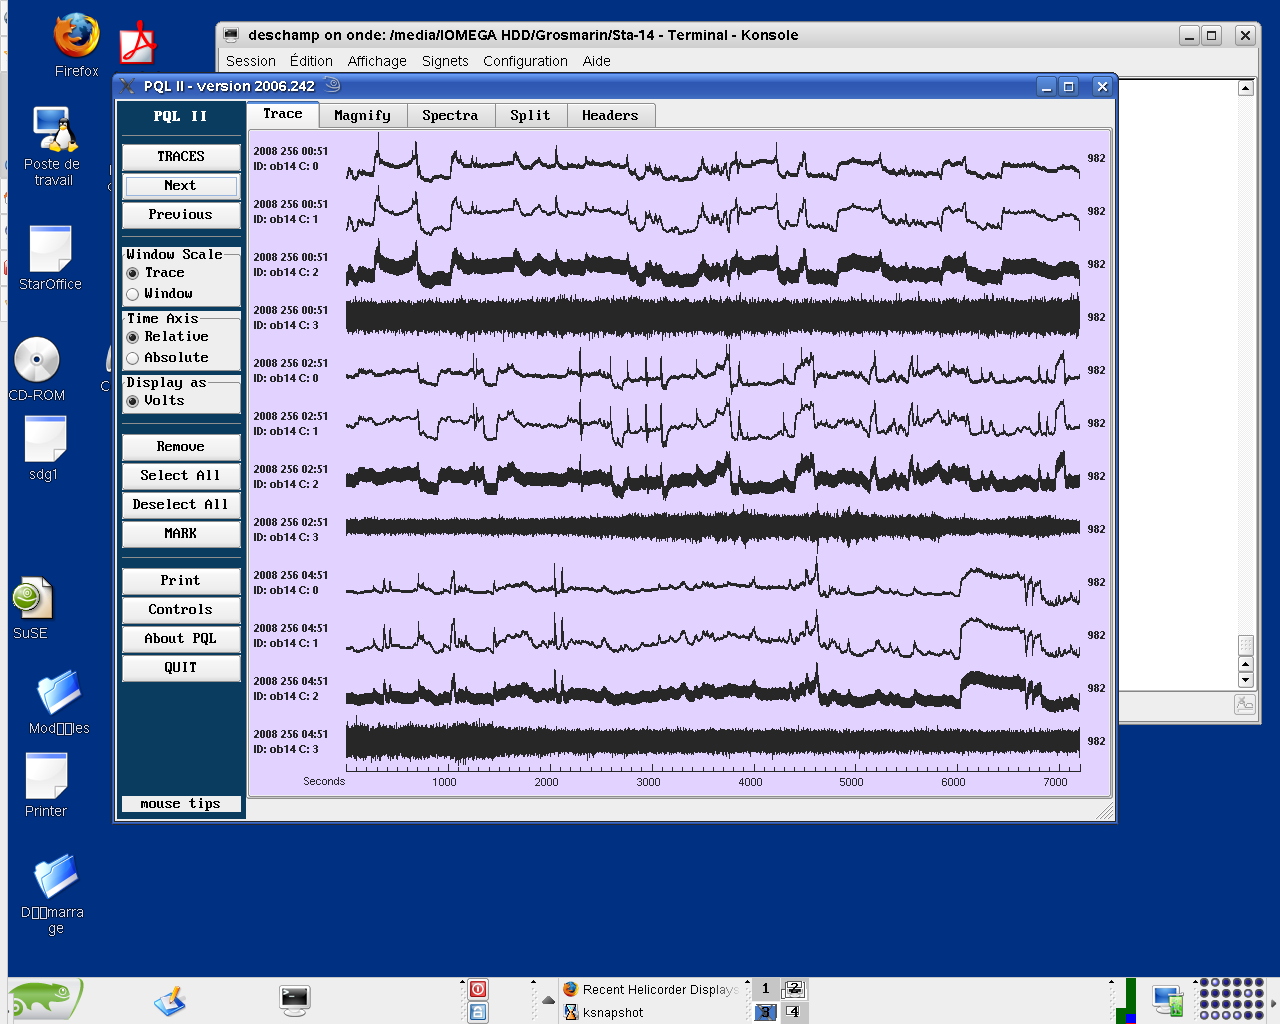Open the Printer desktop icon
Image resolution: width=1280 pixels, height=1024 pixels.
pyautogui.click(x=46, y=777)
